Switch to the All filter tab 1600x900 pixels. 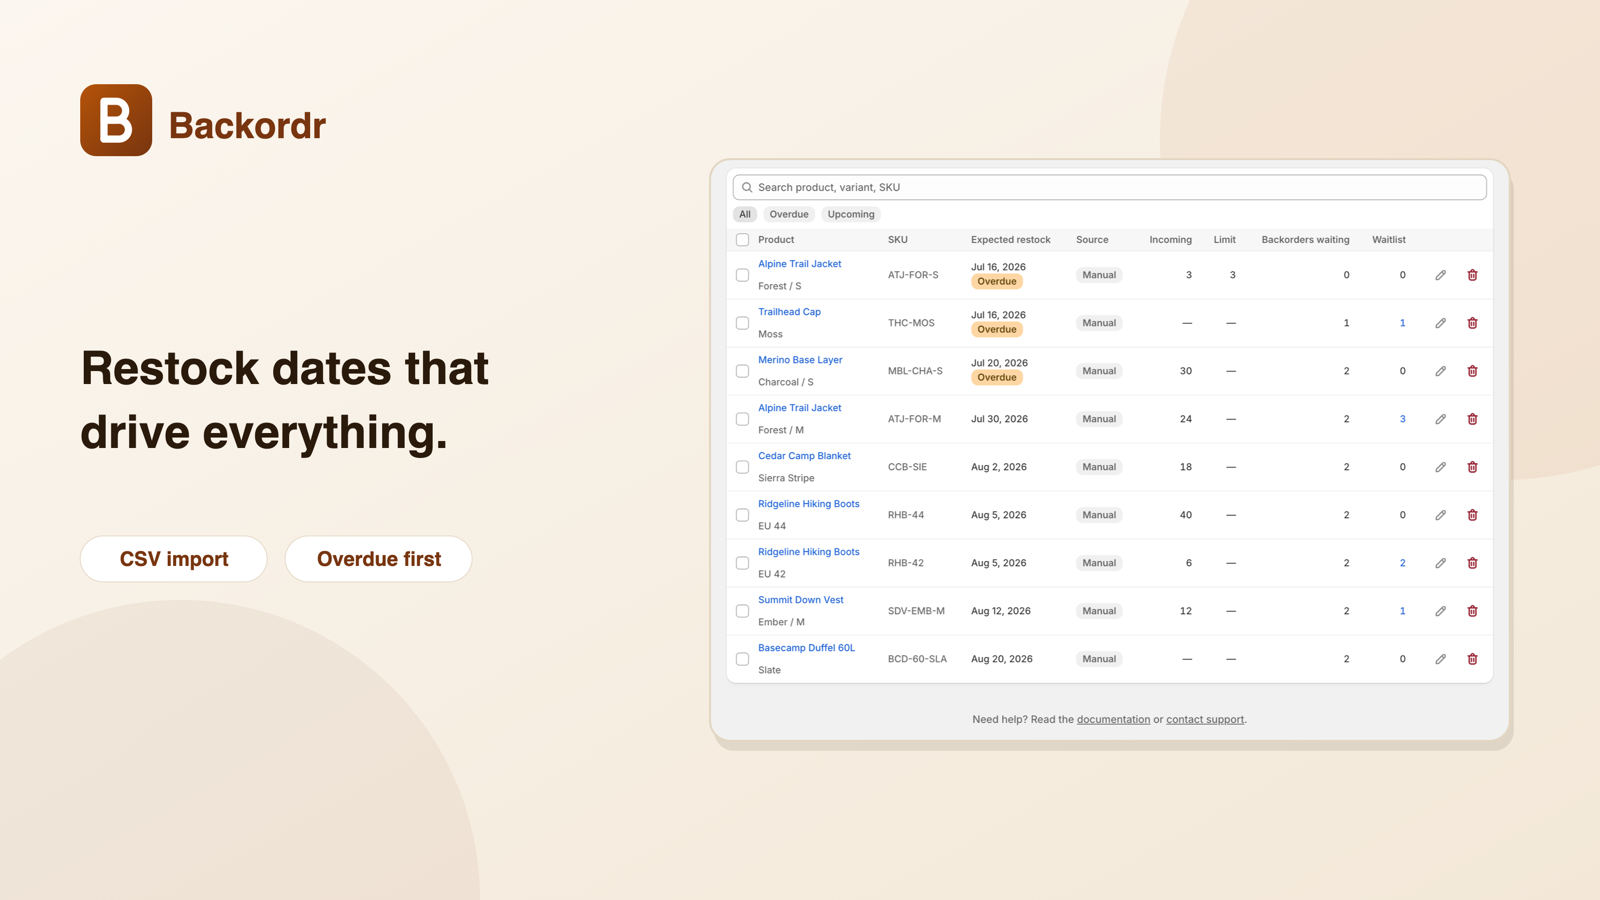[745, 214]
